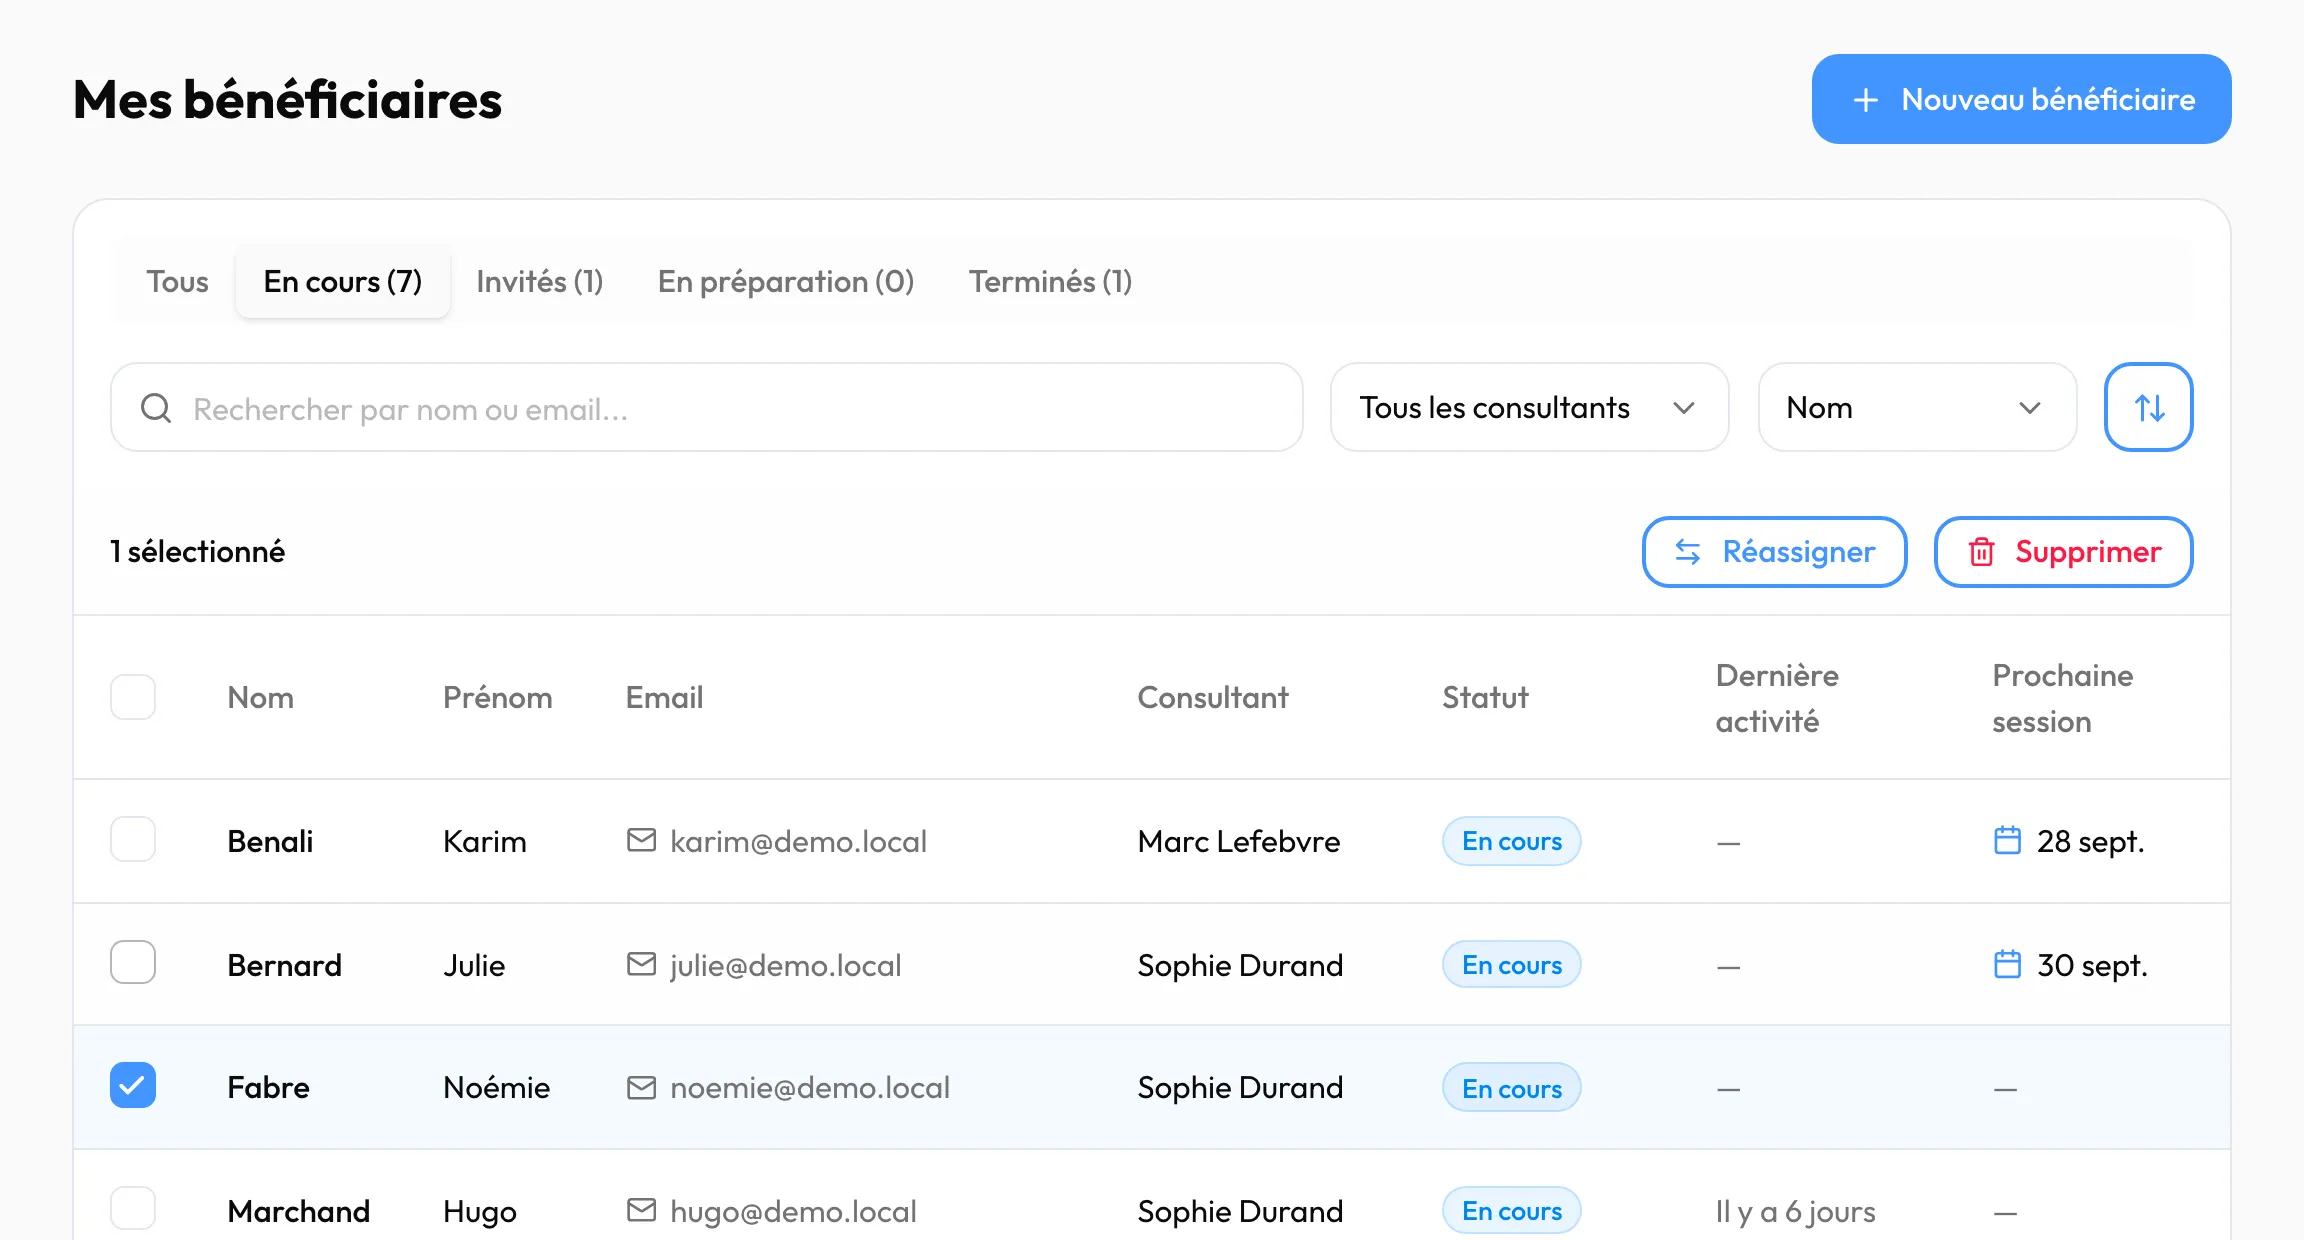Image resolution: width=2304 pixels, height=1240 pixels.
Task: Uncheck the Fabre row checkbox
Action: coord(133,1086)
